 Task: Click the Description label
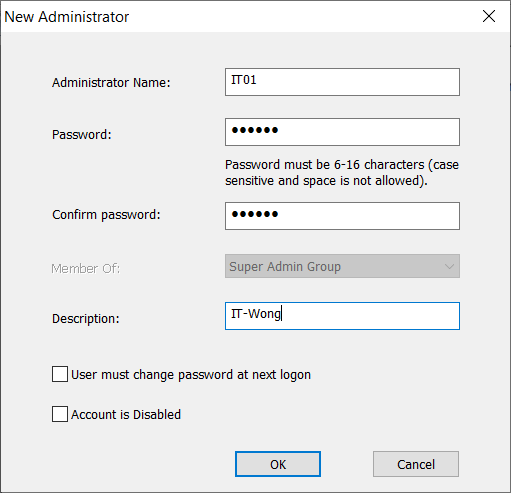pos(86,319)
